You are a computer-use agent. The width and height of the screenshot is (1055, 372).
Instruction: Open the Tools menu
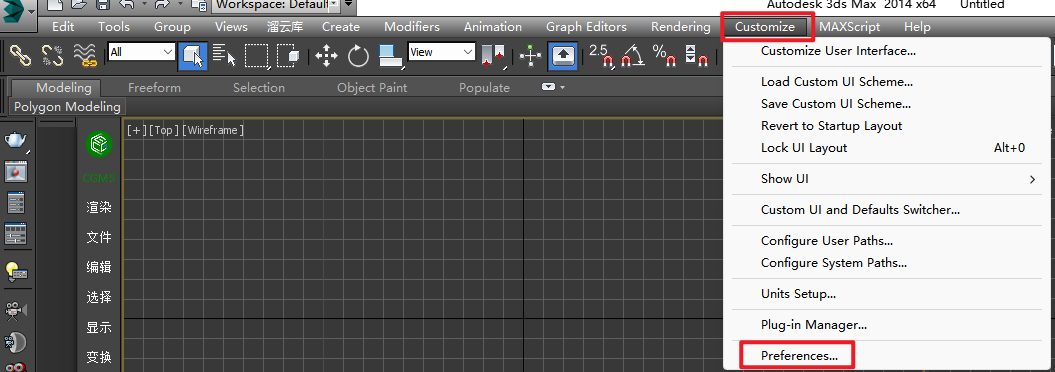coord(114,27)
